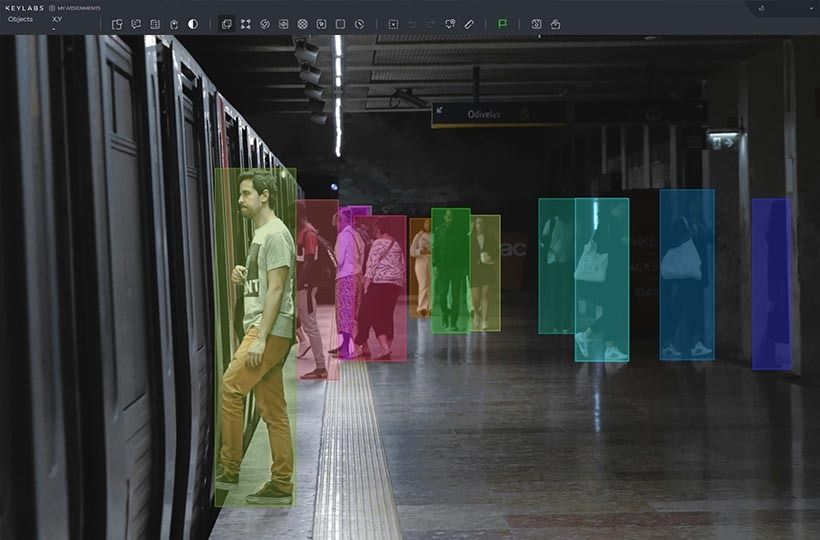Viewport: 820px width, 540px height.
Task: Open the comments speech-bubble tool
Action: pyautogui.click(x=136, y=24)
